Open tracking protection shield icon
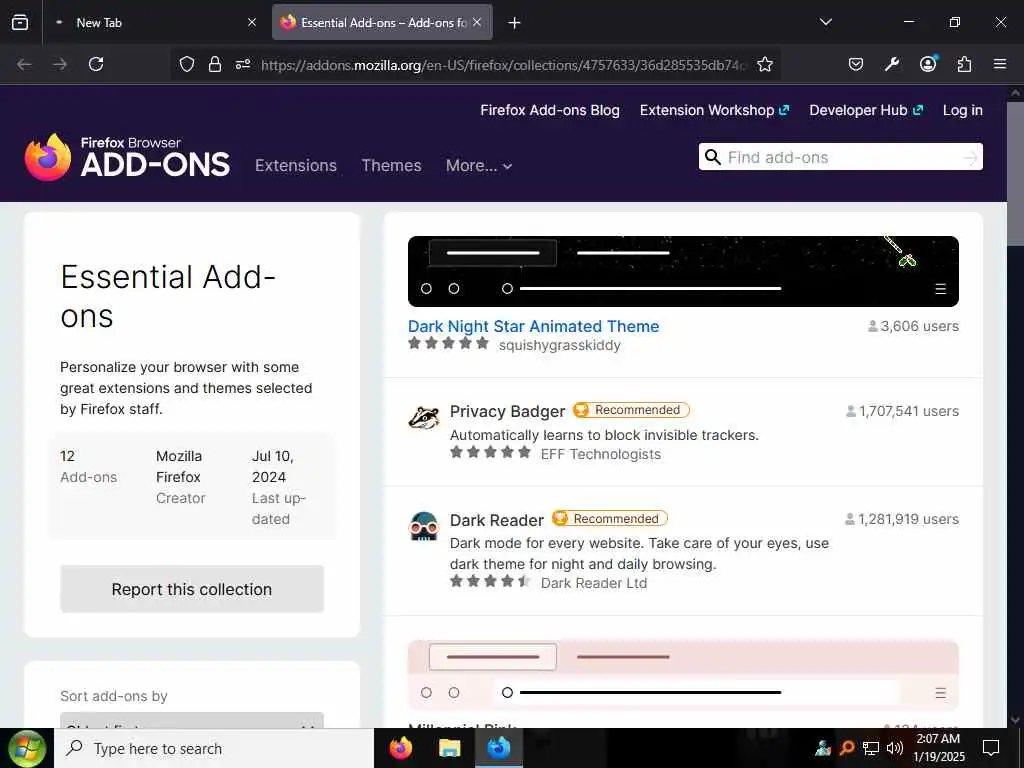The width and height of the screenshot is (1024, 768). (187, 64)
